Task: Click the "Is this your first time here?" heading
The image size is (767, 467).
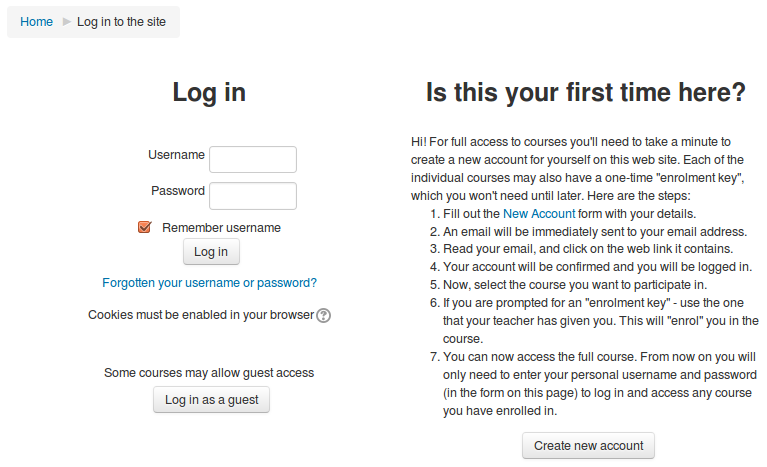Action: pyautogui.click(x=585, y=93)
